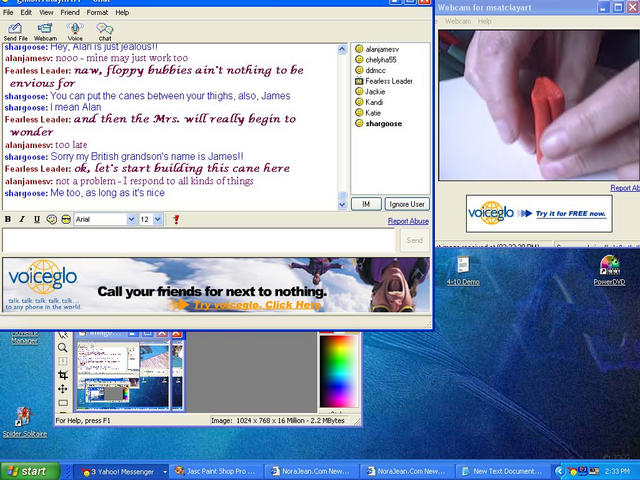Click the Chat toolbar icon
The image size is (640, 480).
click(x=105, y=32)
